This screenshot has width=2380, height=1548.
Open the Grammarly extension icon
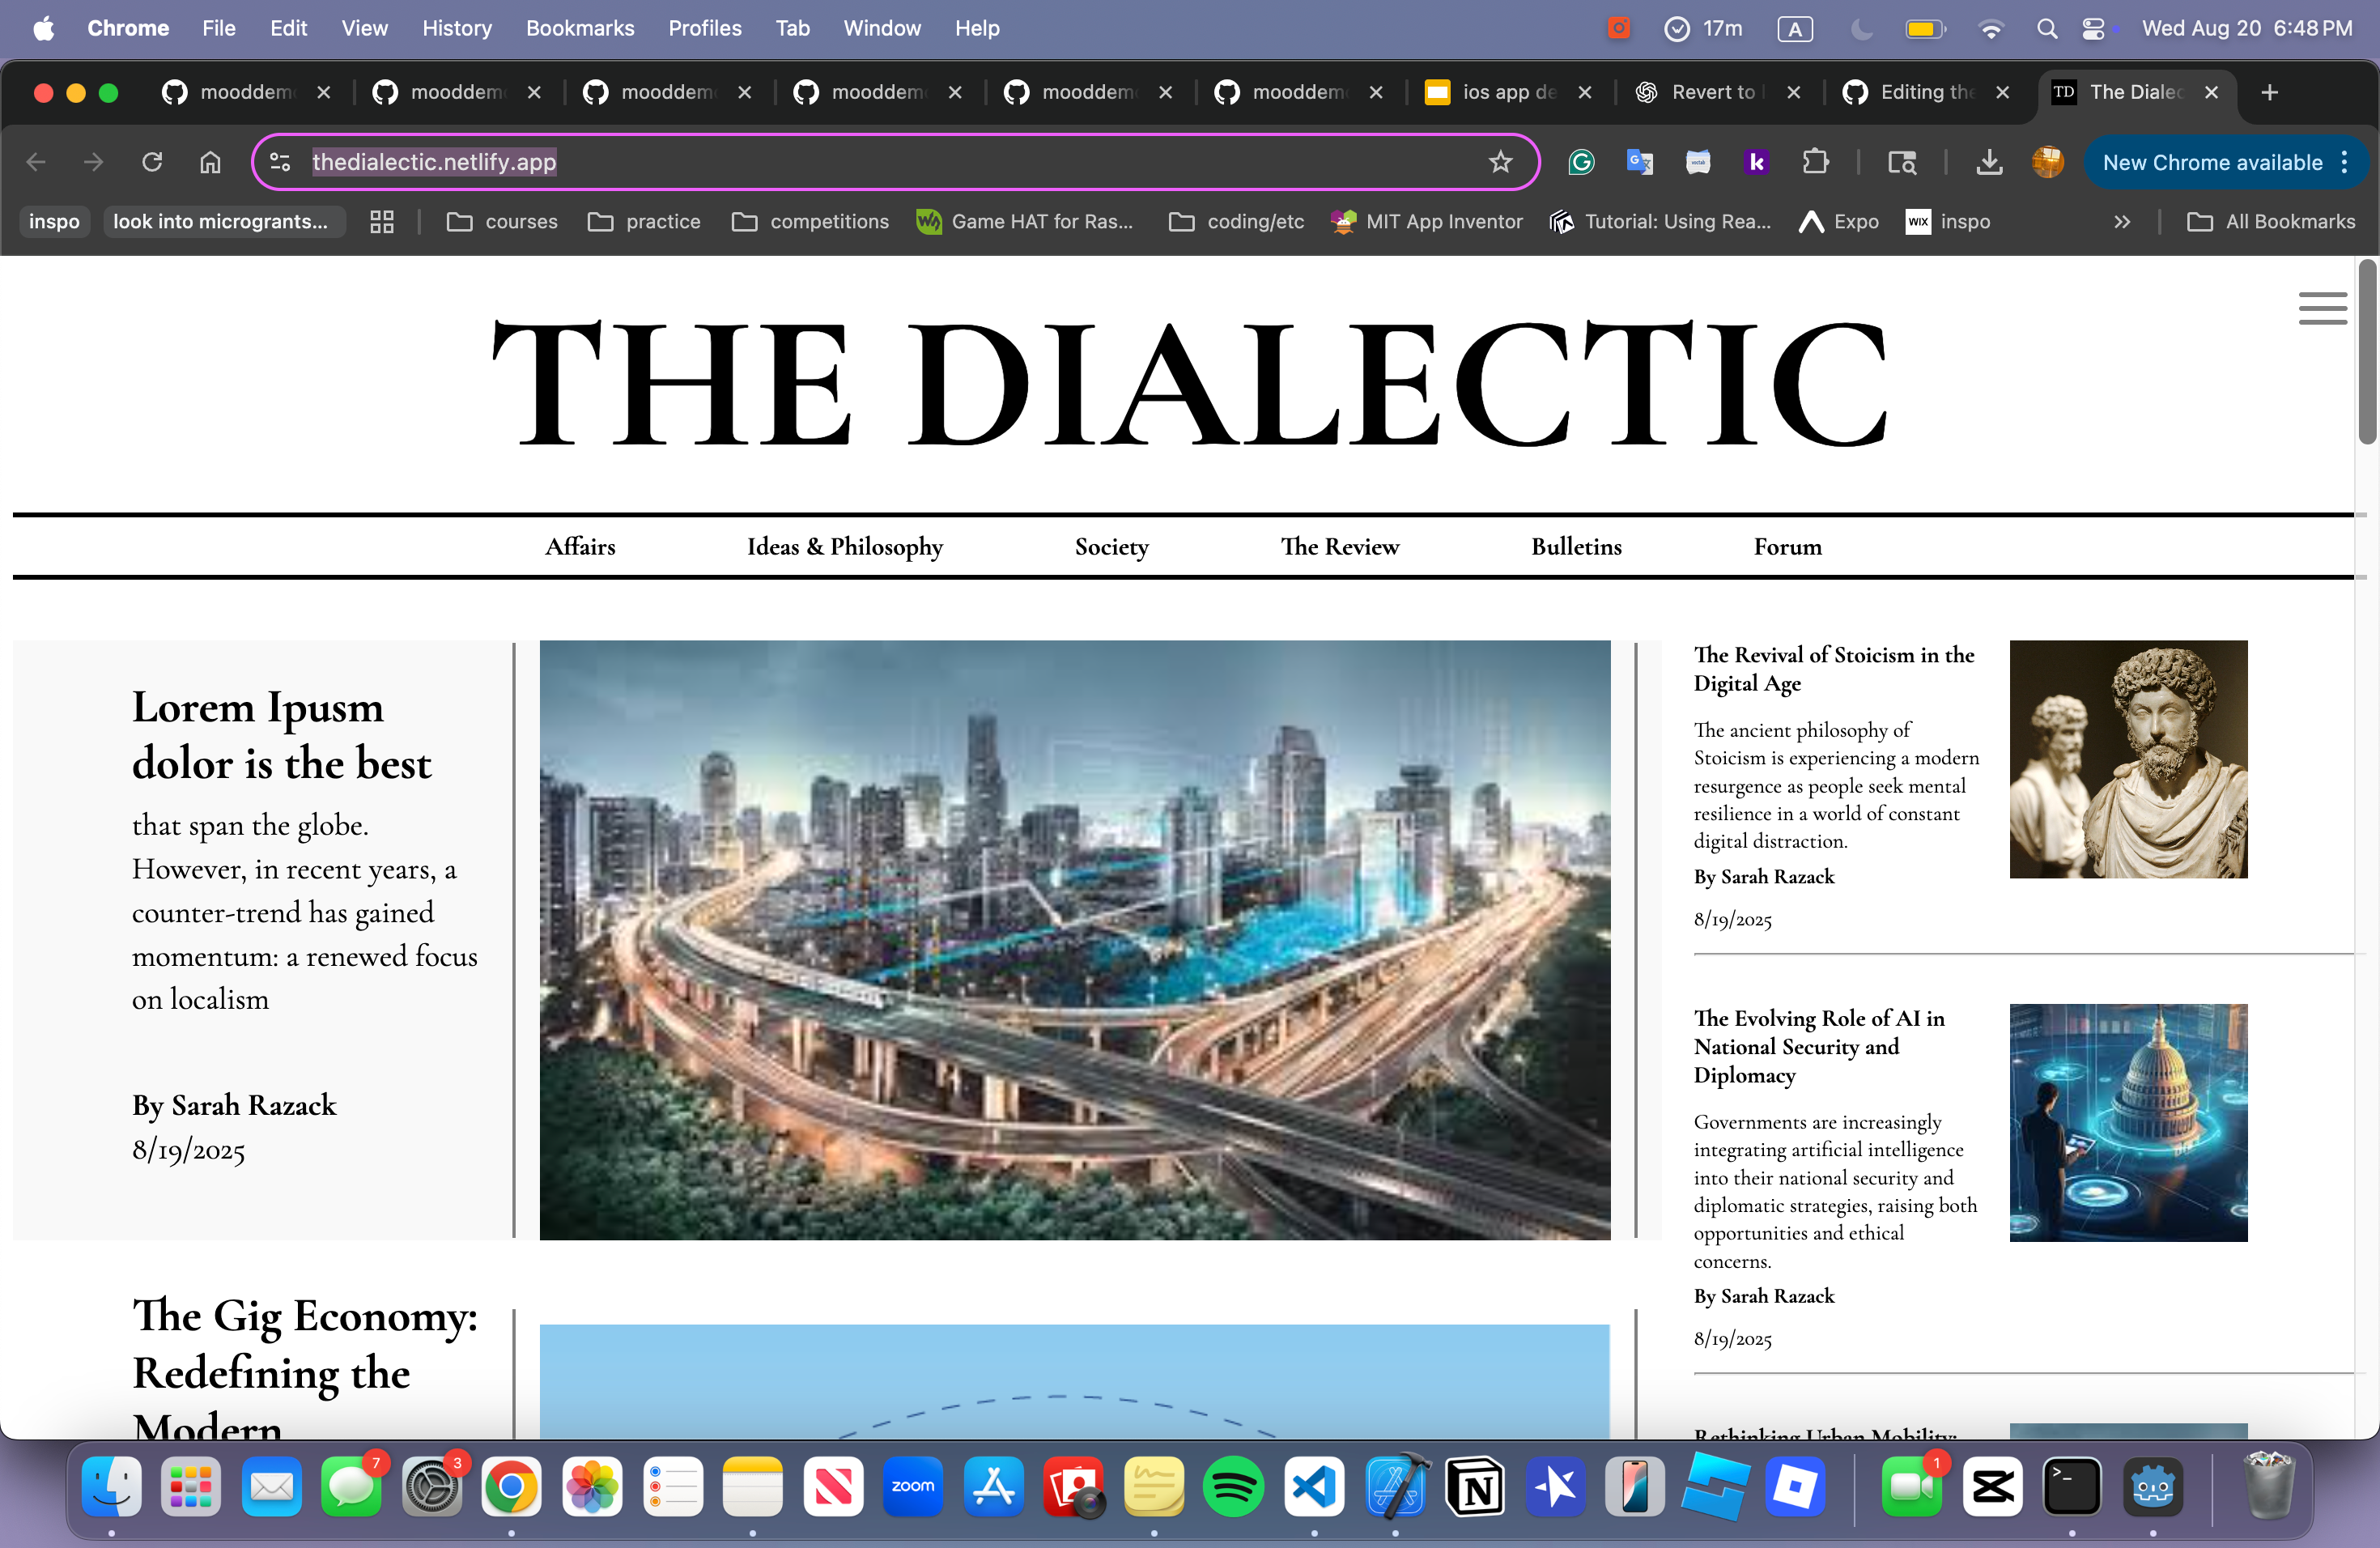(x=1581, y=162)
